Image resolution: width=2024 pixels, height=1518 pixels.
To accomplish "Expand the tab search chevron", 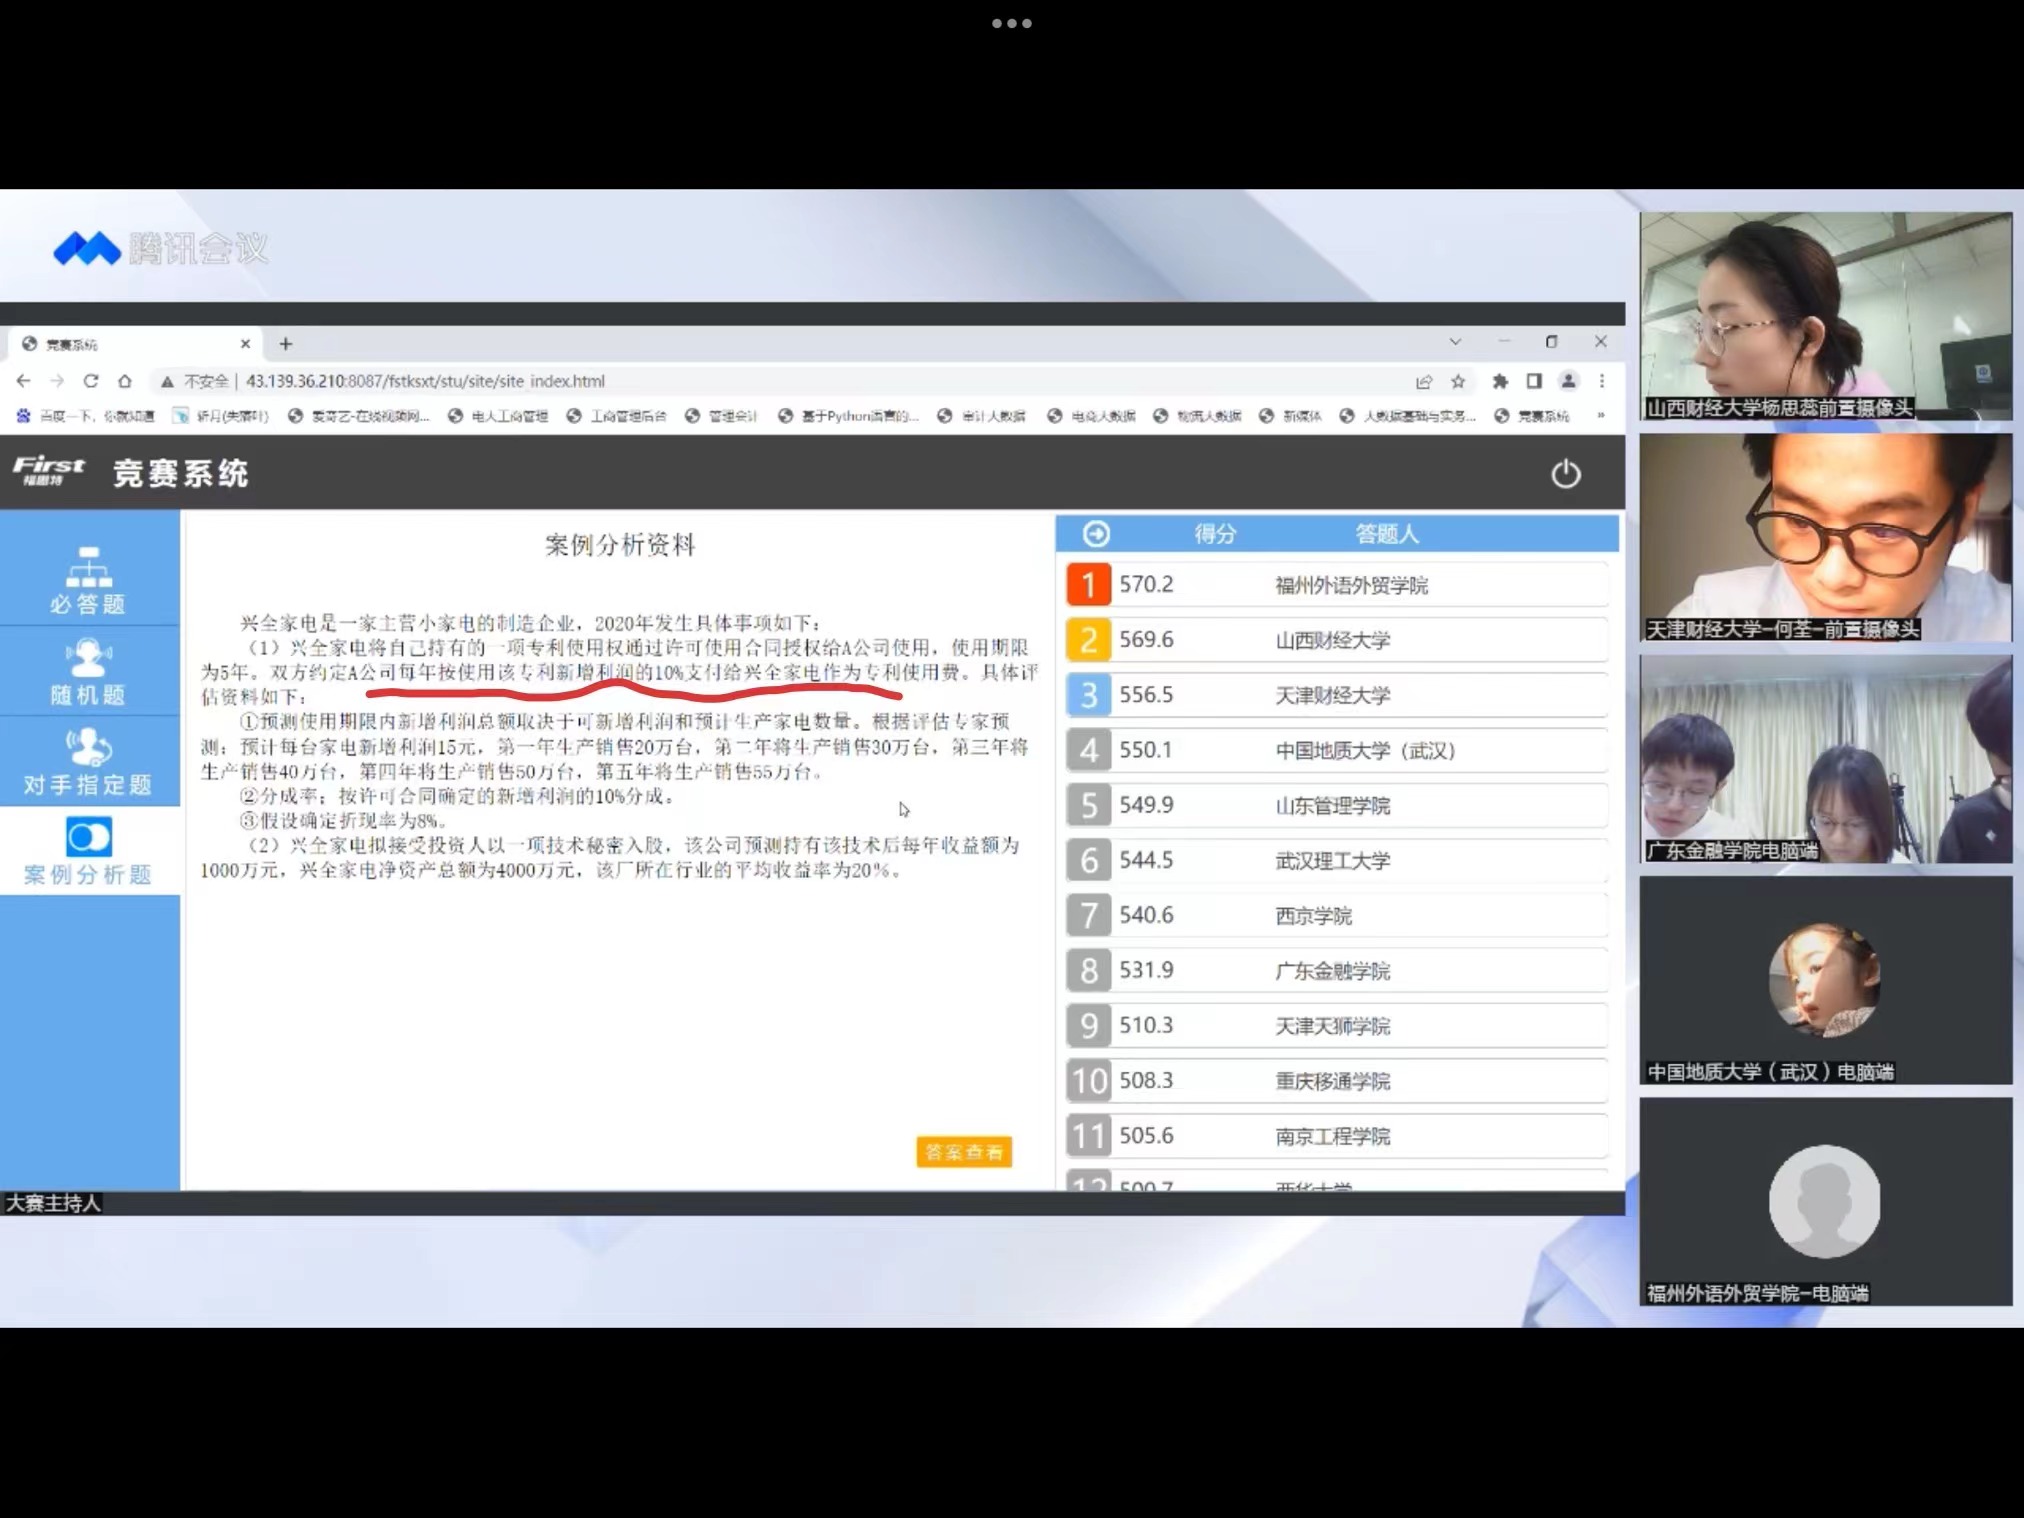I will [1455, 342].
